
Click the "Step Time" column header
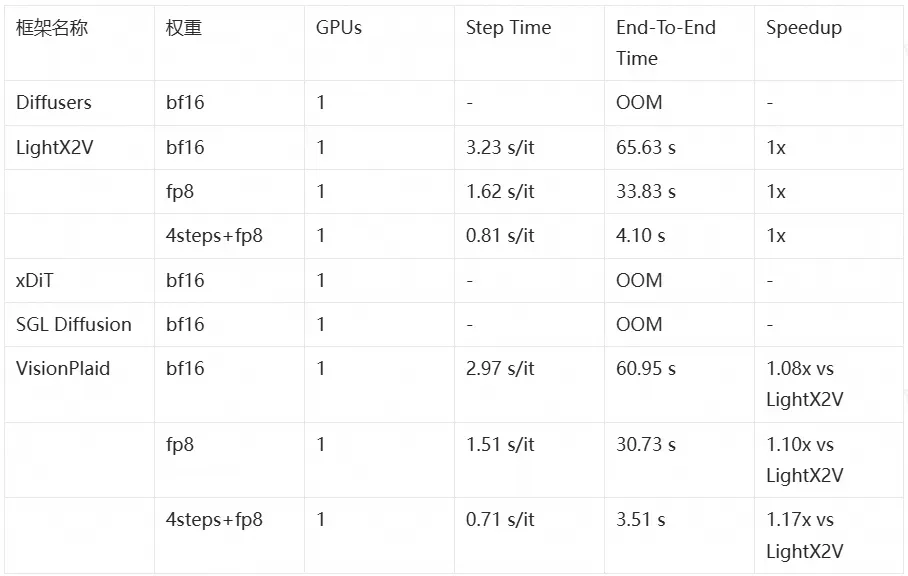pos(508,28)
